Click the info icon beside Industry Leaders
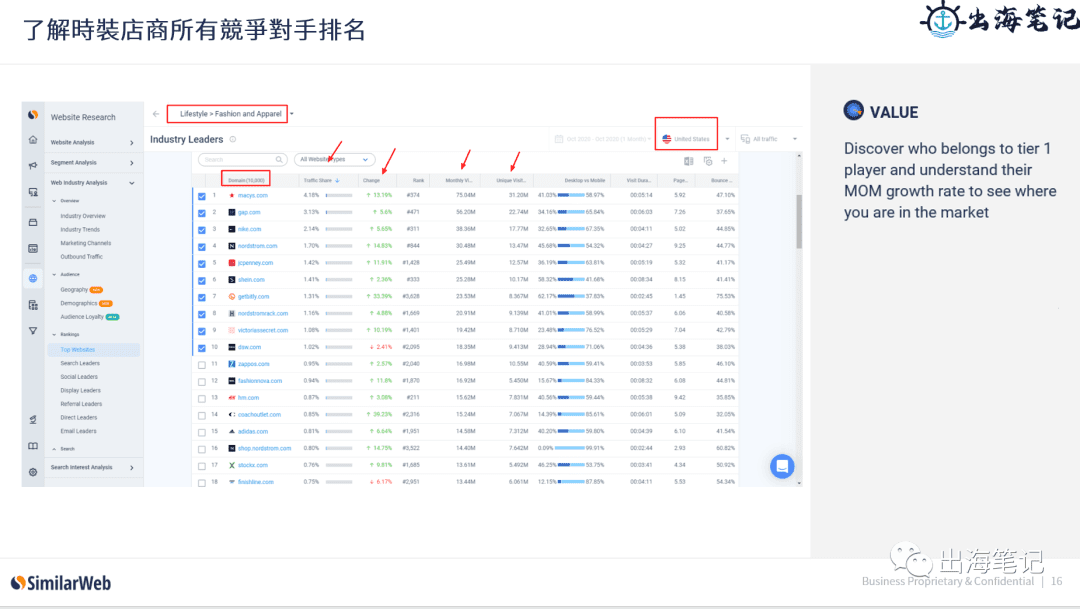This screenshot has width=1080, height=609. click(233, 139)
